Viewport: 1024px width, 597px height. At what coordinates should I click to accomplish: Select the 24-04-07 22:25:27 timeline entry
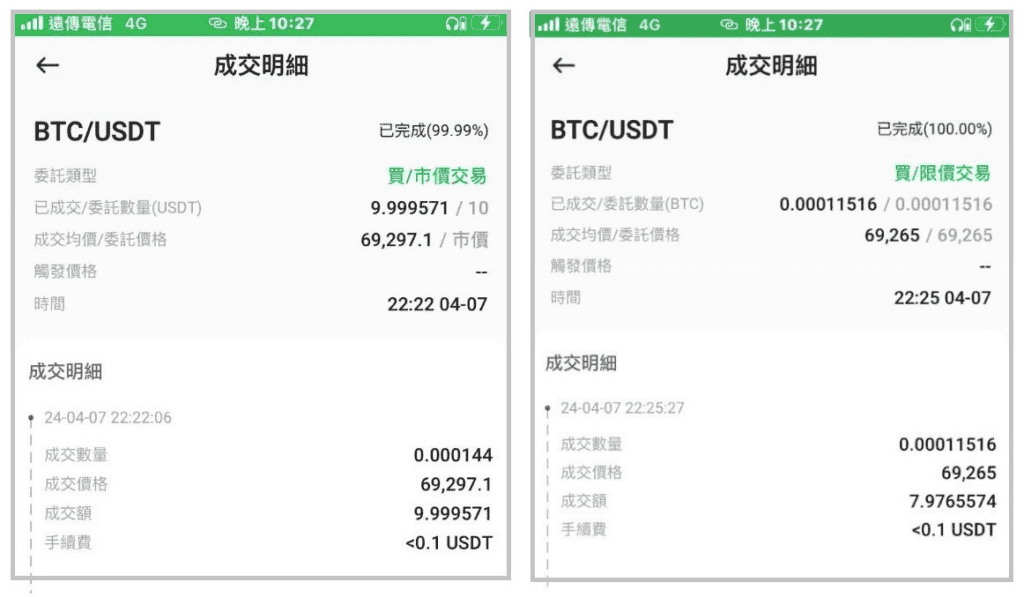(x=622, y=408)
